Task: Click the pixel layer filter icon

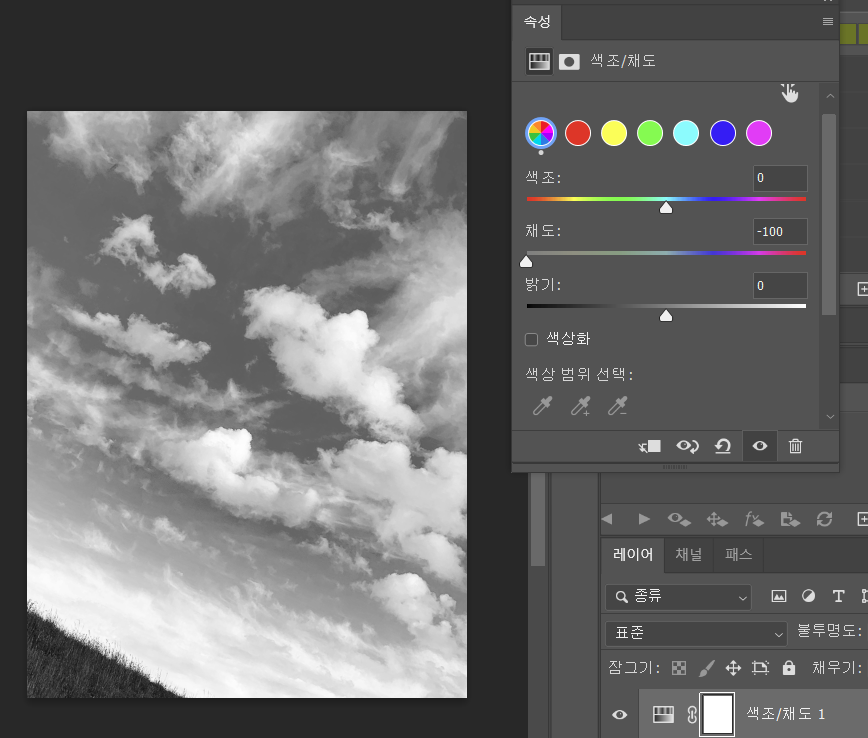Action: click(x=778, y=597)
